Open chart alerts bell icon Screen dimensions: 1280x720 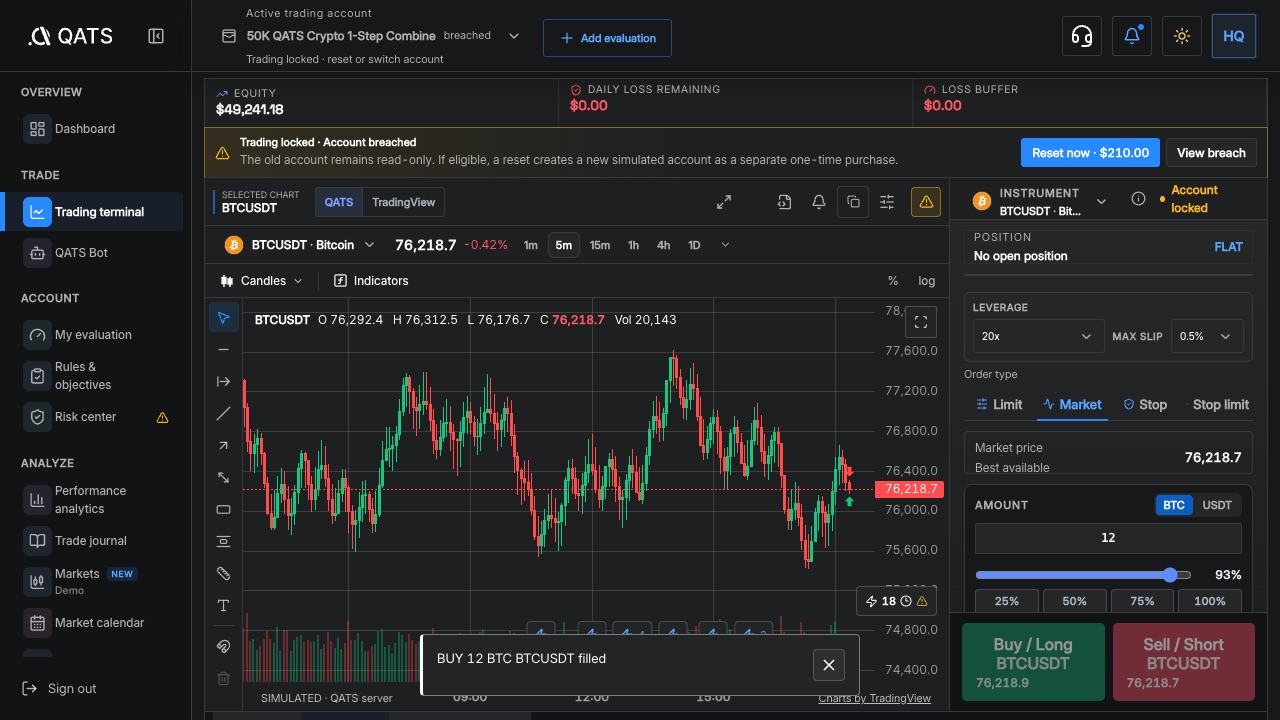[819, 202]
